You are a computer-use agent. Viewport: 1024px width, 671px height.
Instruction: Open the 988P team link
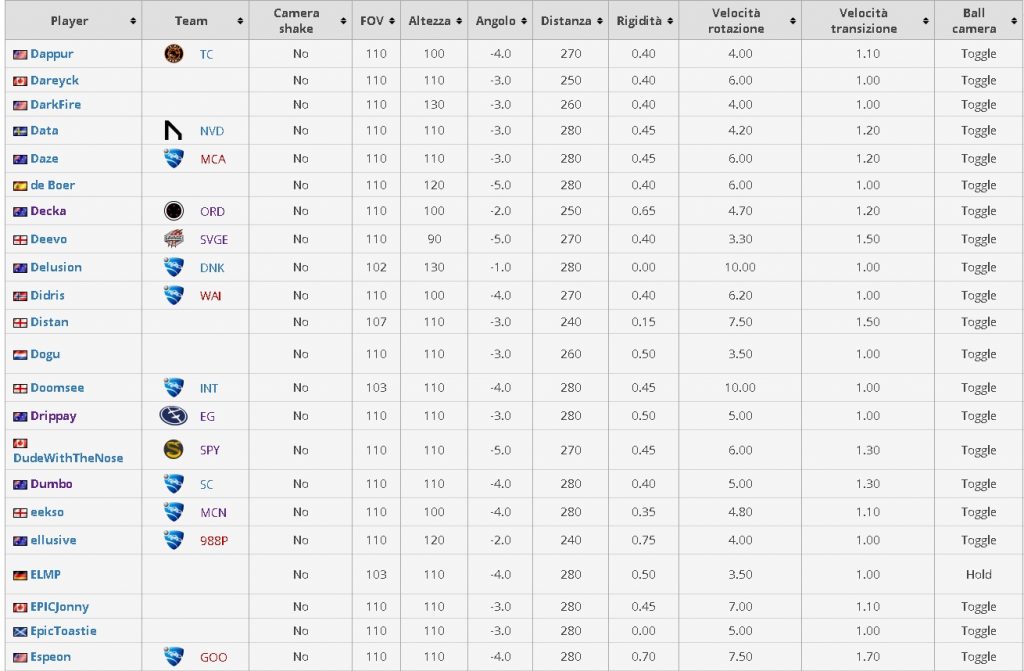pyautogui.click(x=213, y=540)
